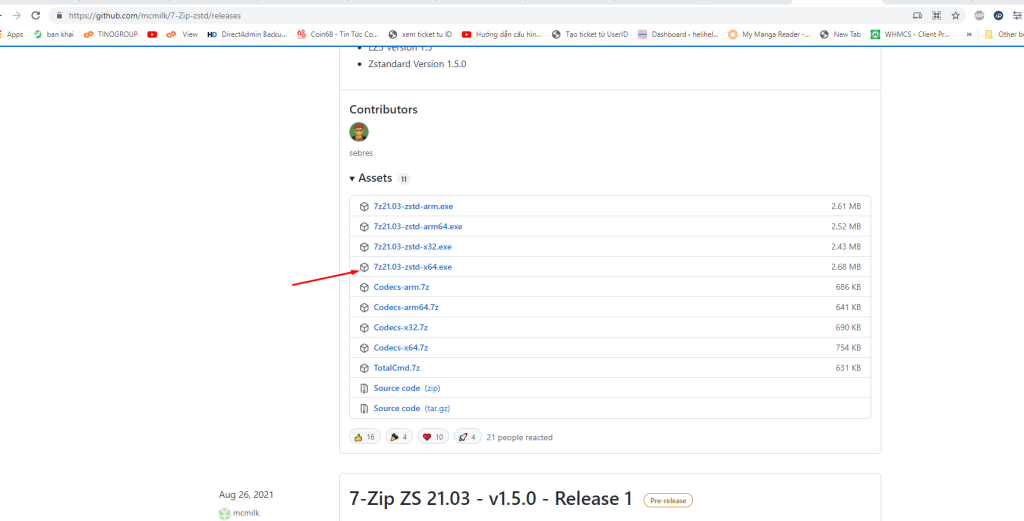Click package icon beside 7z21.03-zstd-arm.exe
The image size is (1024, 521).
[x=364, y=206]
